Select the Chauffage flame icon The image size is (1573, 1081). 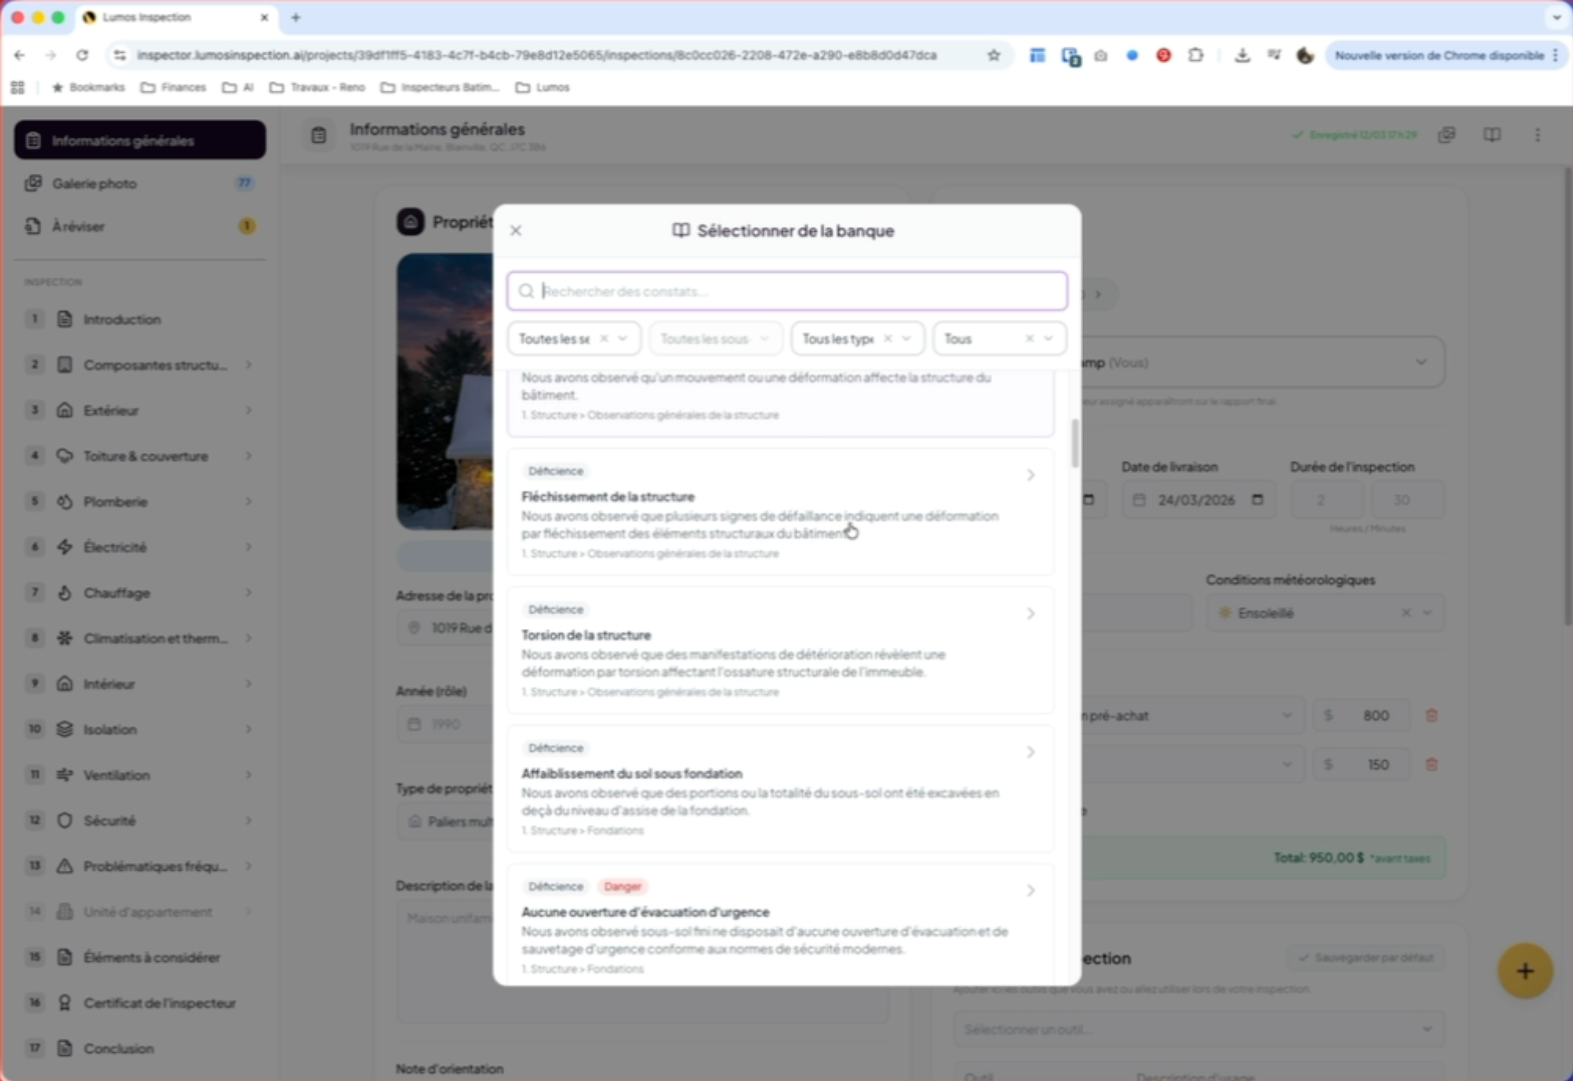65,593
